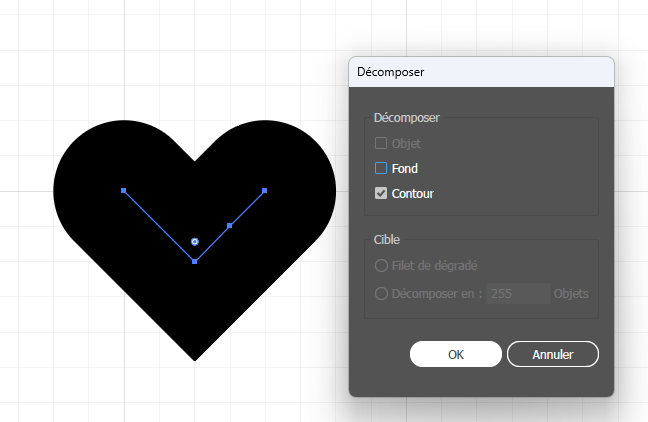
Task: Select the right endpoint anchor of the path
Action: [265, 190]
